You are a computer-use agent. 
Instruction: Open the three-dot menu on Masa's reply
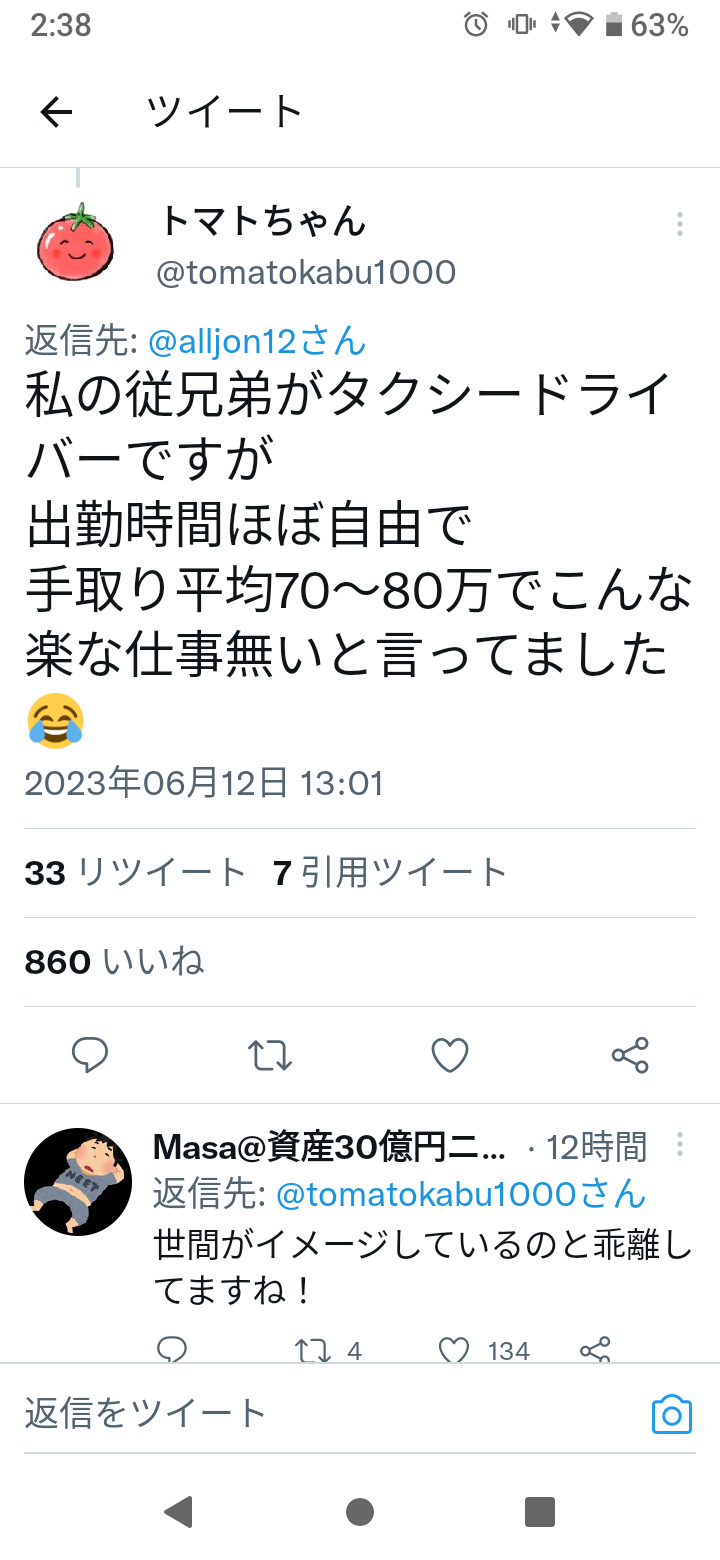tap(680, 1144)
